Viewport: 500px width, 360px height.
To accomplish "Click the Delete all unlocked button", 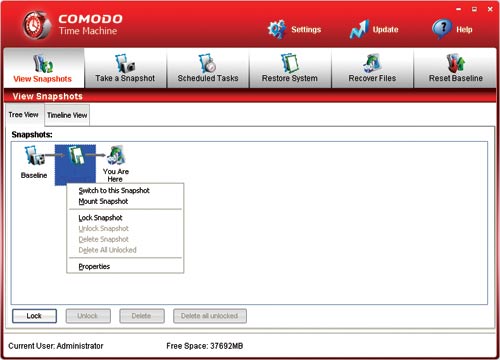I will (210, 316).
